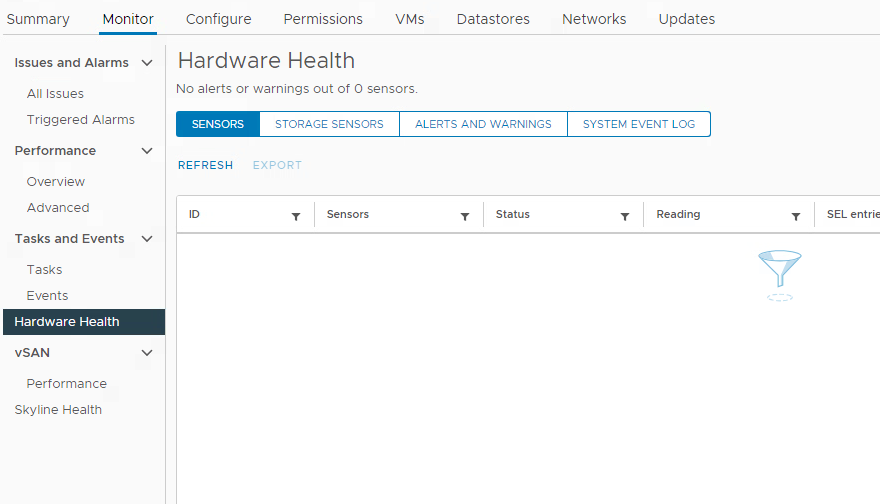Viewport: 880px width, 504px height.
Task: Open the Configure tab
Action: coord(218,19)
